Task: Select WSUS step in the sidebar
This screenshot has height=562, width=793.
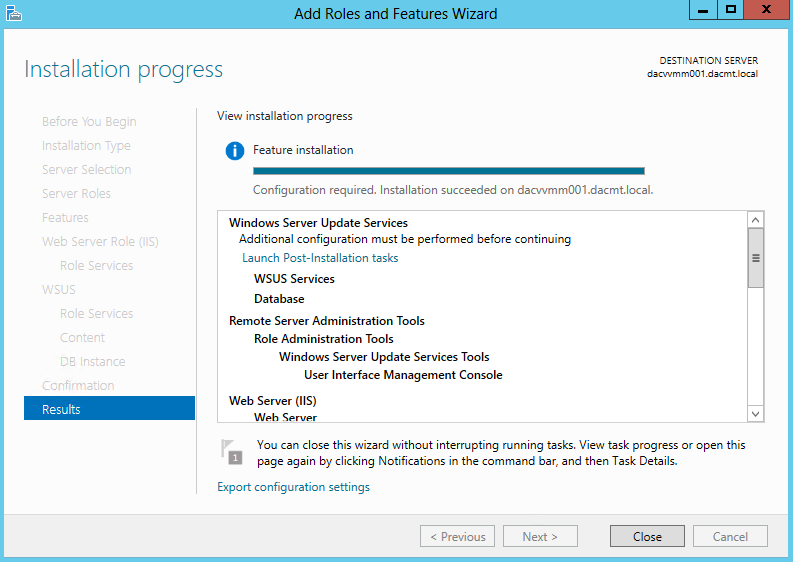Action: (59, 289)
